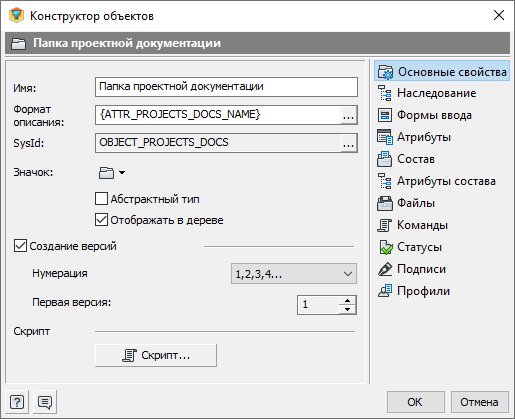Confirm with the OK button
Image resolution: width=515 pixels, height=419 pixels.
415,402
